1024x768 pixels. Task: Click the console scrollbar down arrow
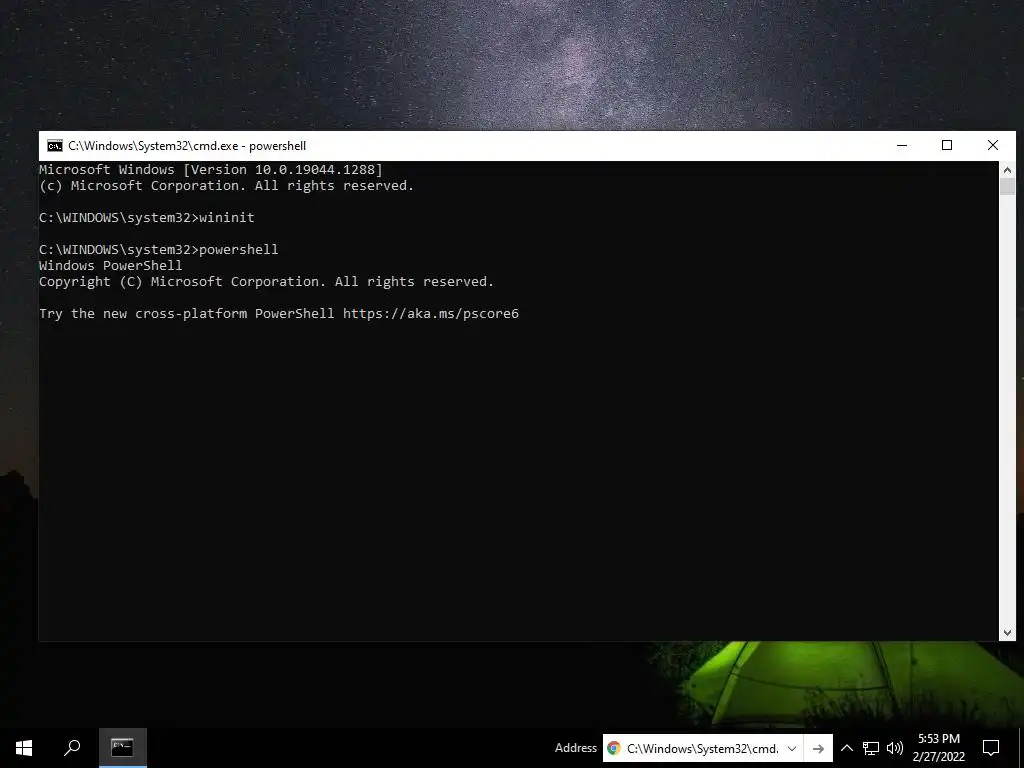pyautogui.click(x=1007, y=632)
